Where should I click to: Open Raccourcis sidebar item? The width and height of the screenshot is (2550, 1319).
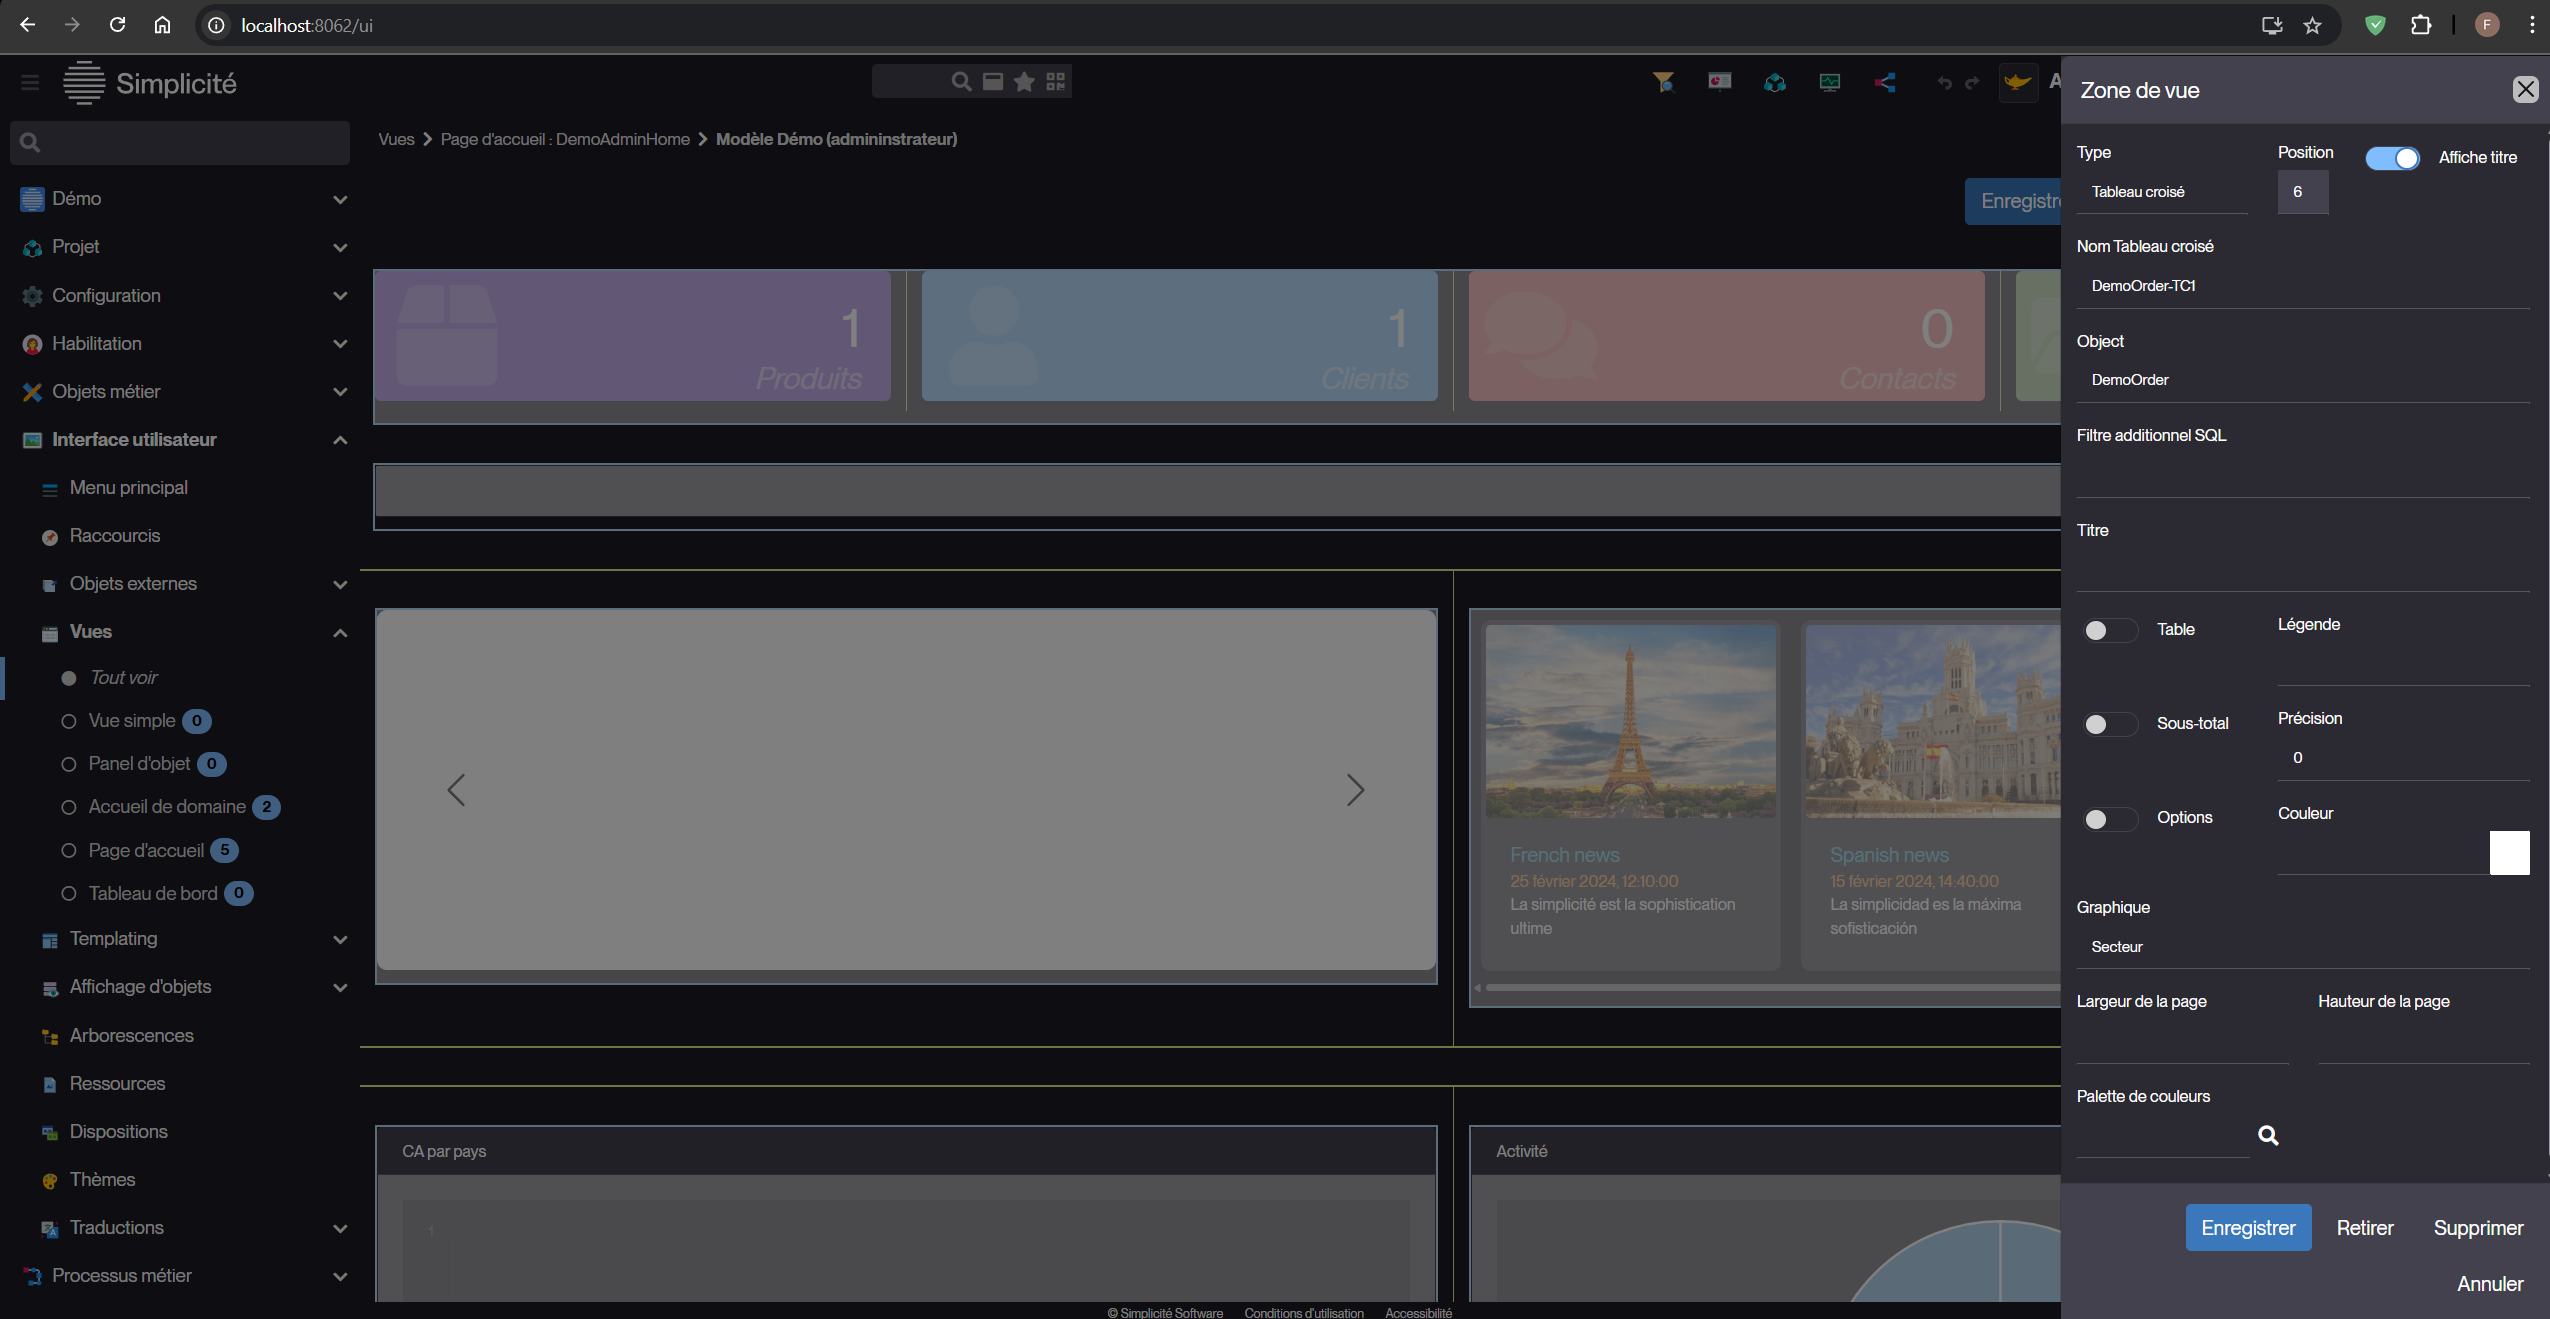pos(115,535)
